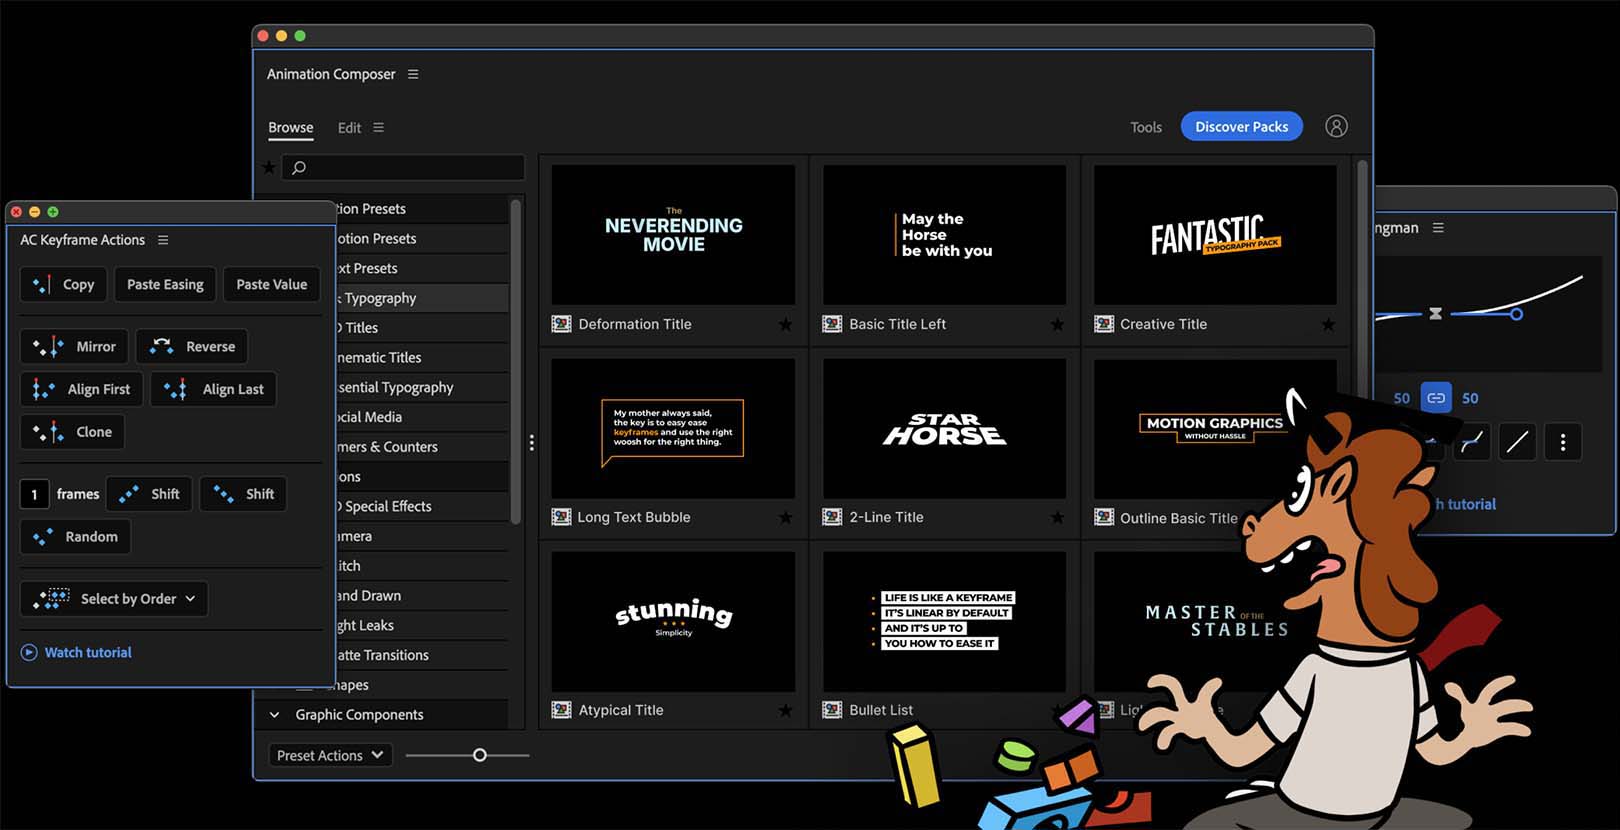Switch to the Browse tab
This screenshot has width=1620, height=830.
[290, 127]
